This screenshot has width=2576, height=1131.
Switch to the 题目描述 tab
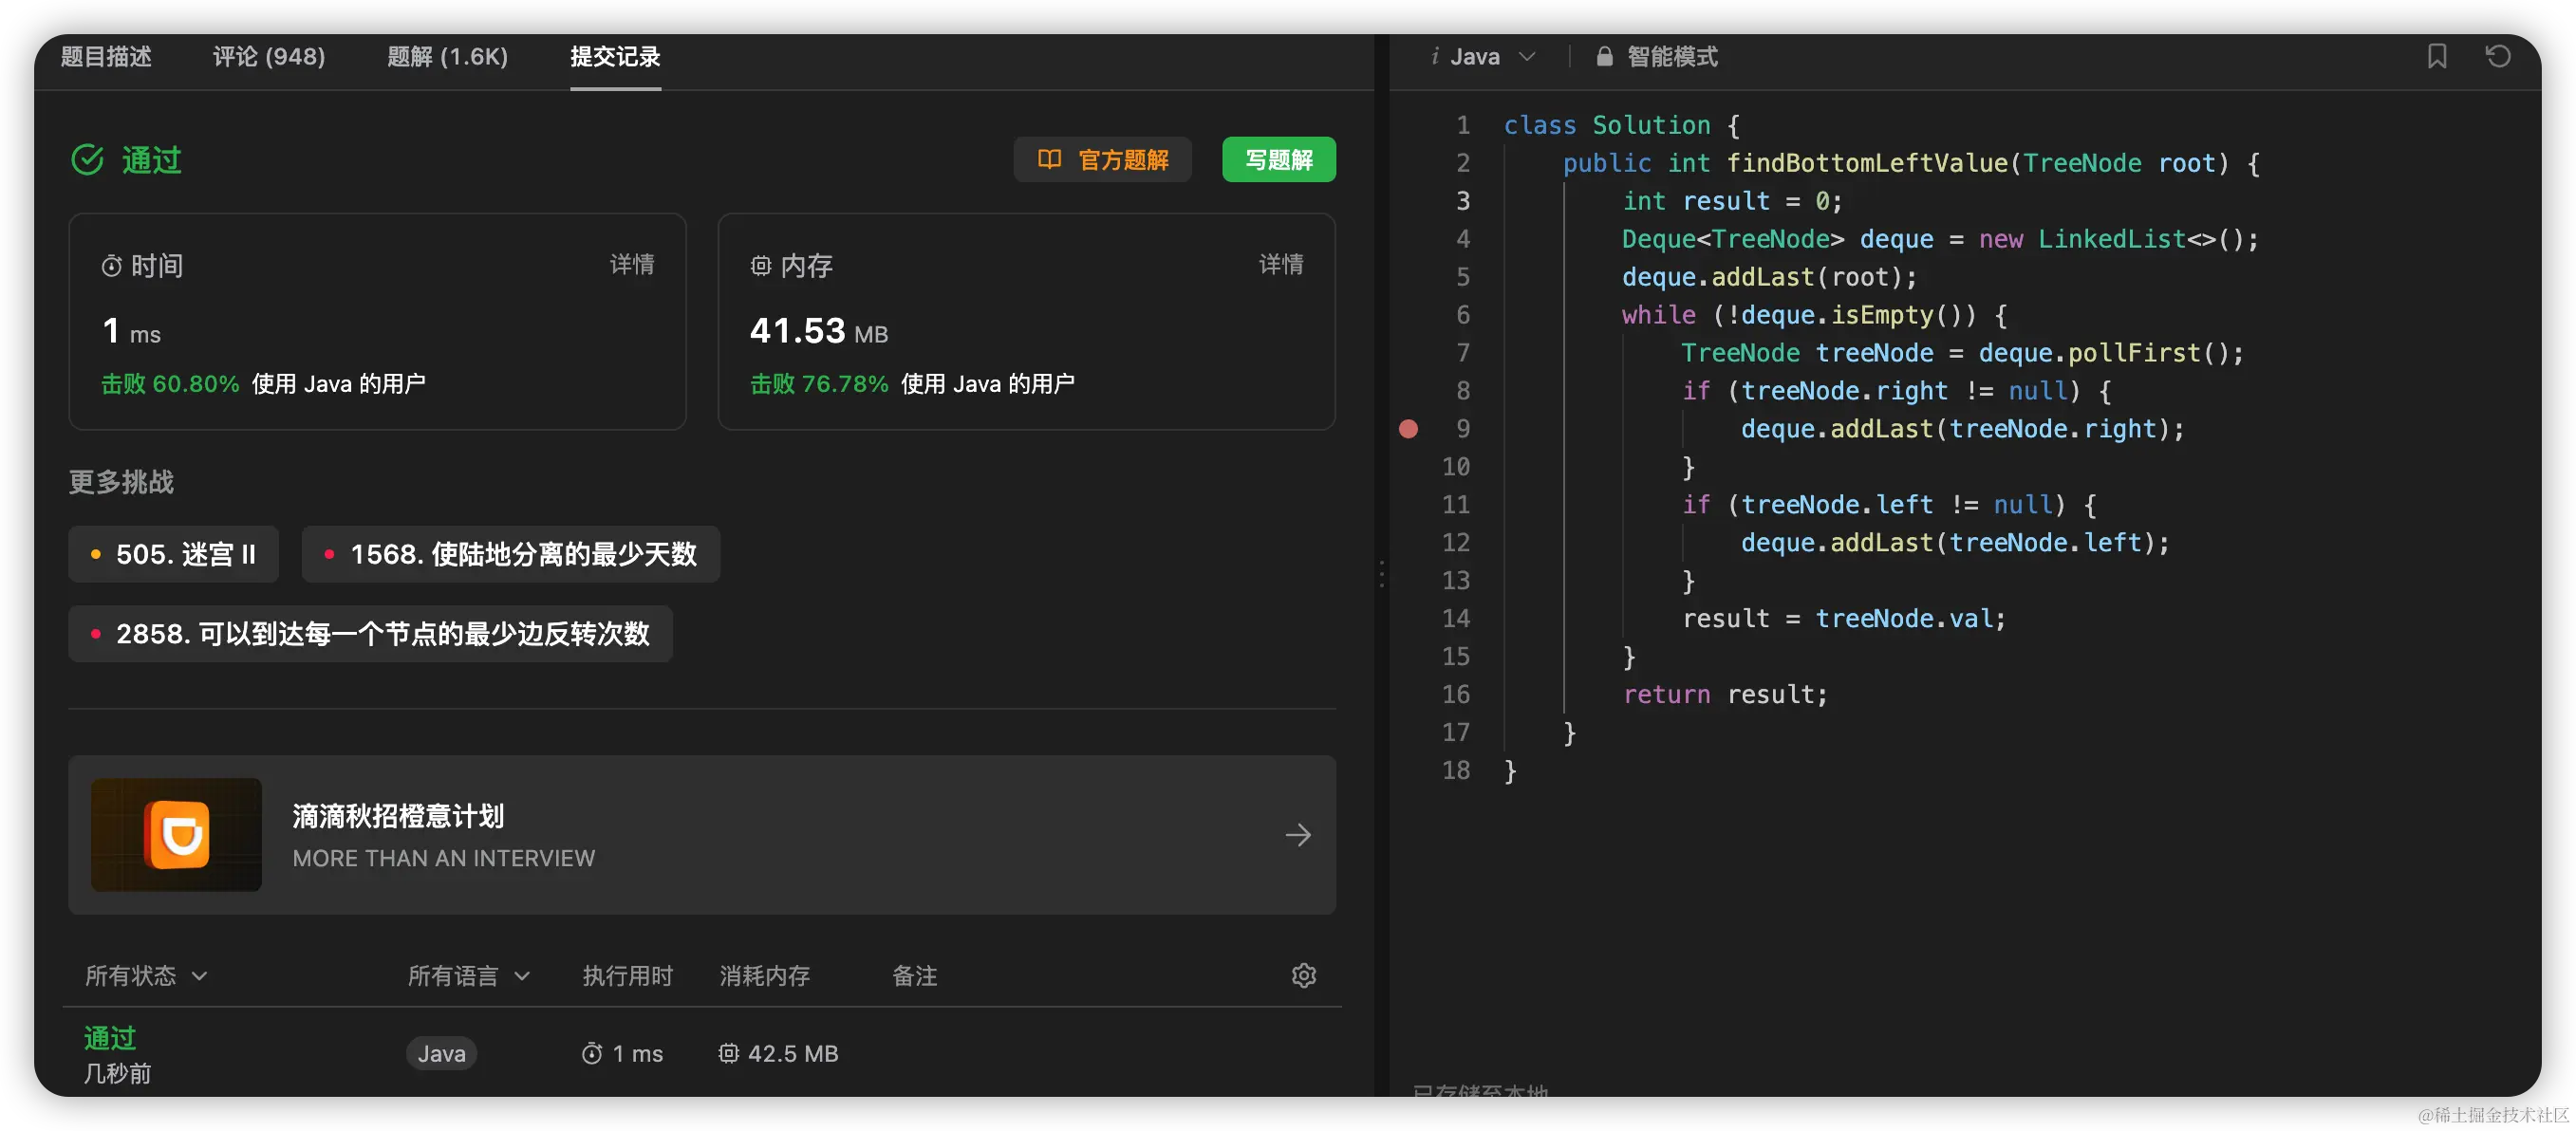(x=106, y=57)
